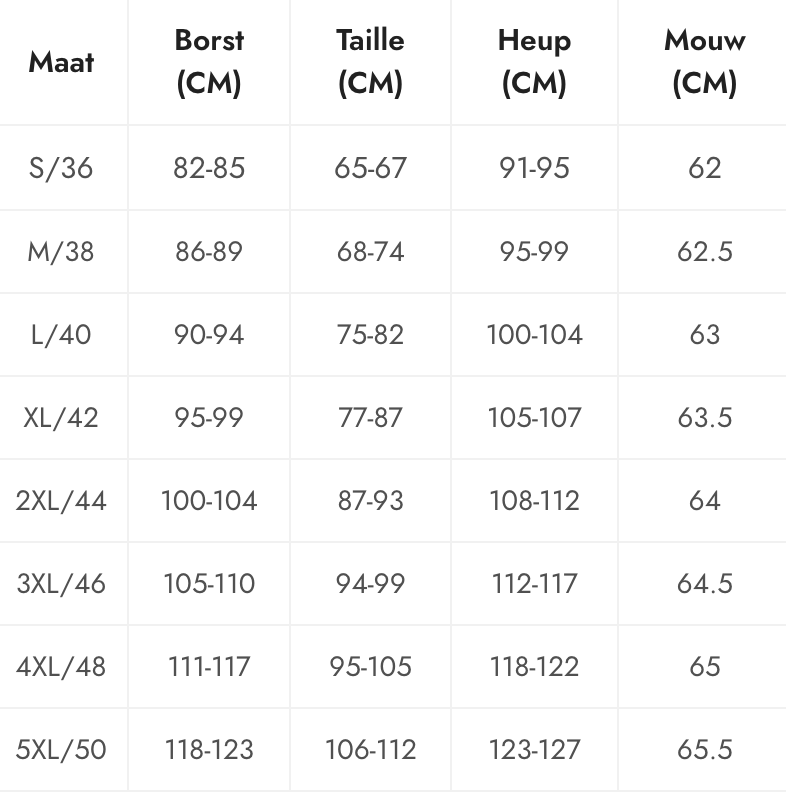Click the 5XL/50 size cell
Screen dimensions: 786x792
point(61,749)
